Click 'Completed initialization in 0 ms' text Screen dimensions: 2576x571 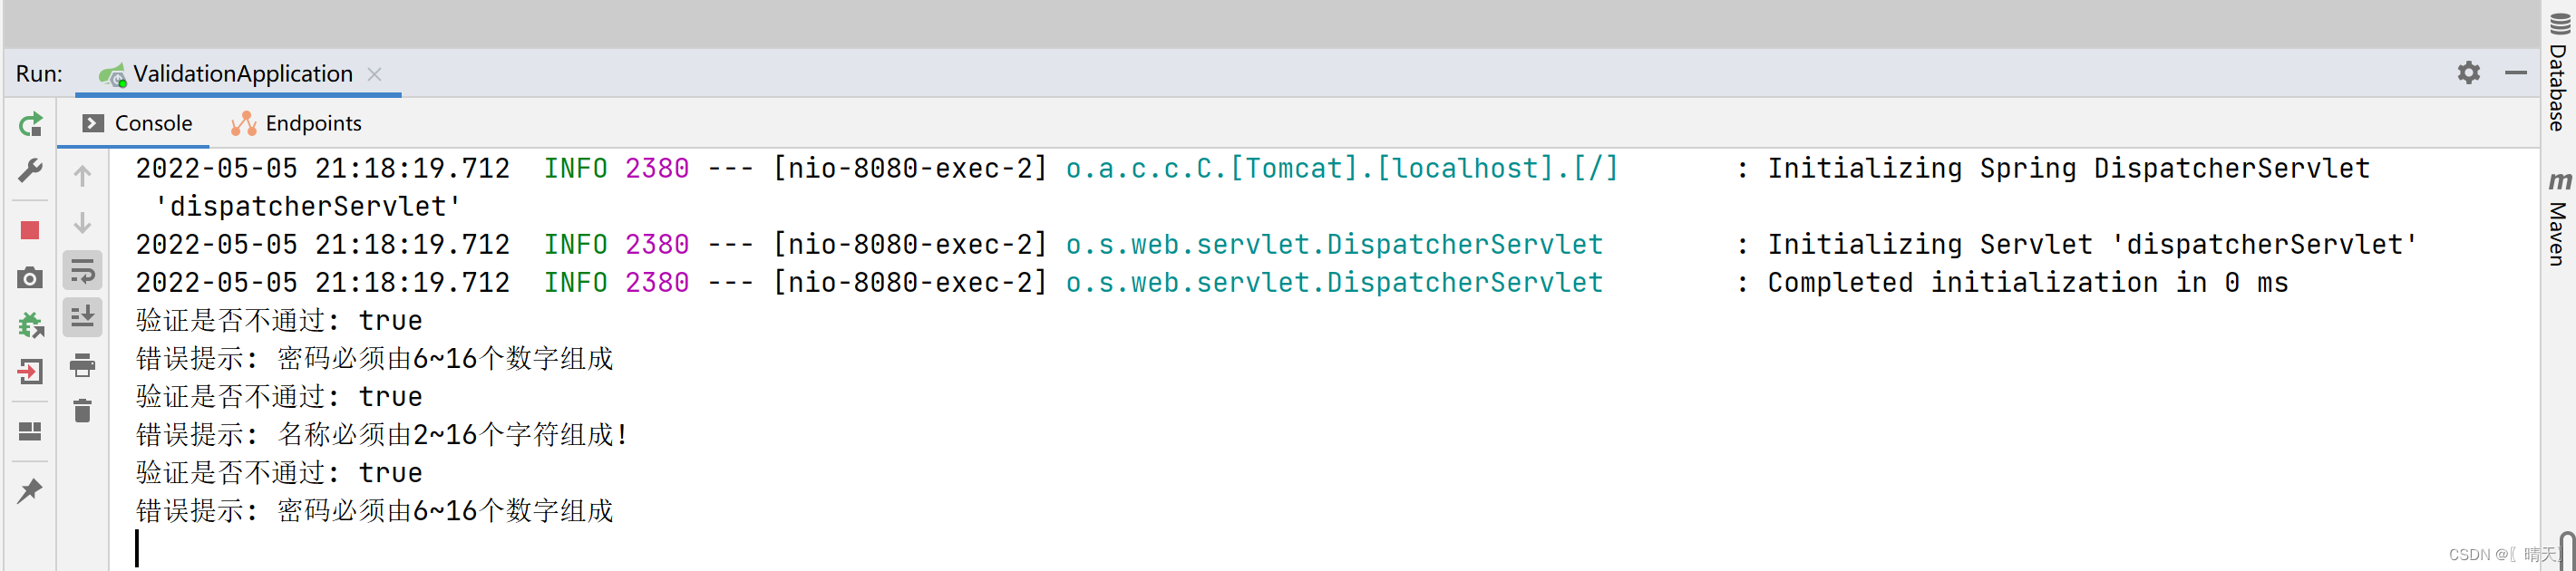click(x=2028, y=282)
